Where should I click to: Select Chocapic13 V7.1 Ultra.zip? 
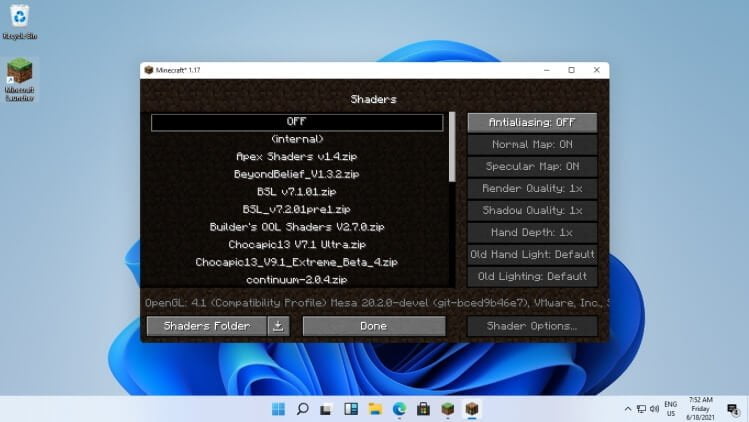pyautogui.click(x=297, y=245)
